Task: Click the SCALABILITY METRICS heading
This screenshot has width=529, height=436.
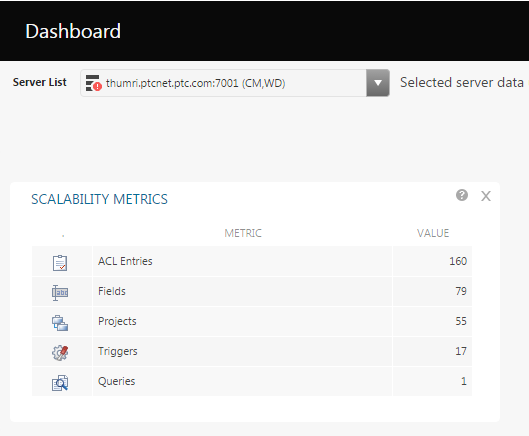Action: [x=100, y=199]
